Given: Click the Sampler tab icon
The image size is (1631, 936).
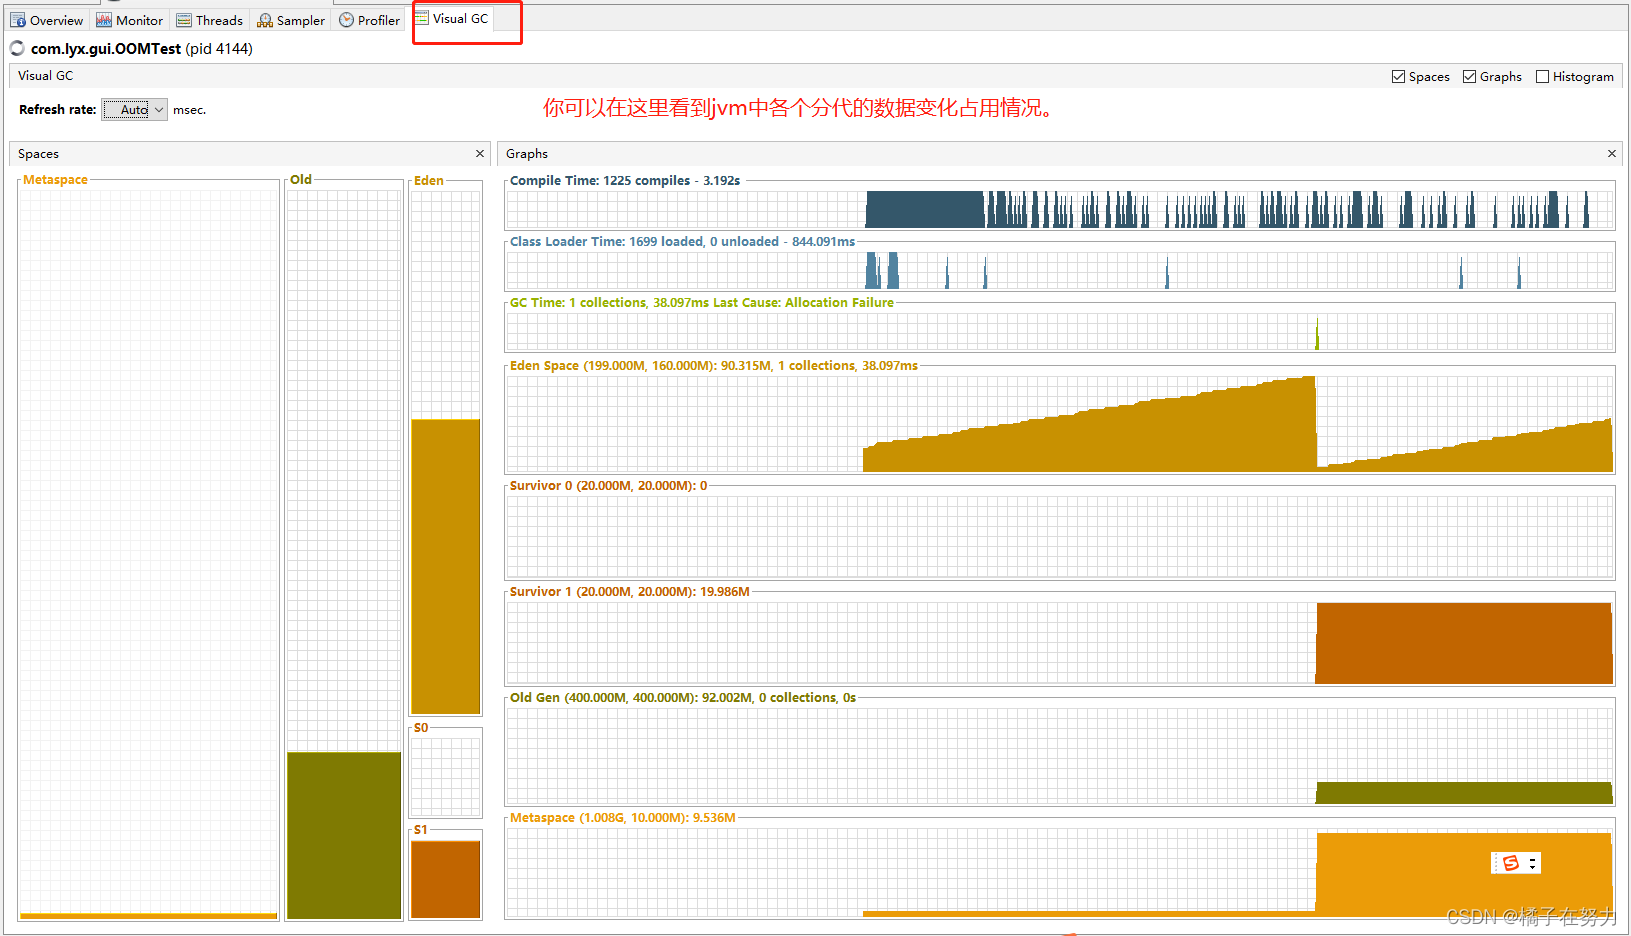Looking at the screenshot, I should tap(265, 20).
